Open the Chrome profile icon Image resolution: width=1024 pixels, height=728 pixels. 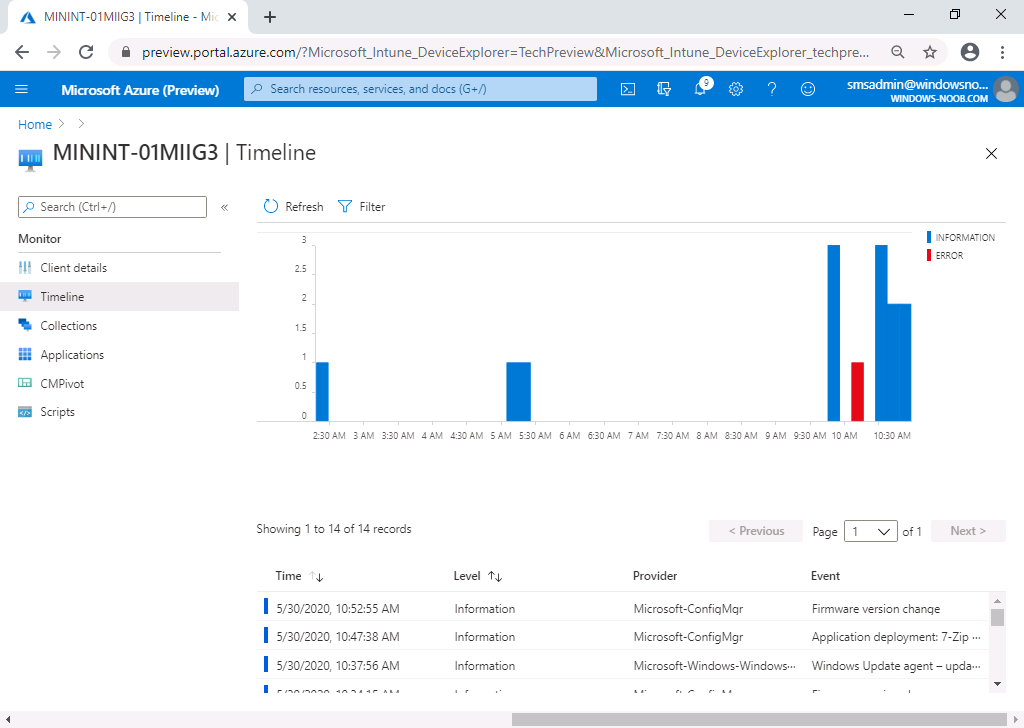[x=970, y=52]
